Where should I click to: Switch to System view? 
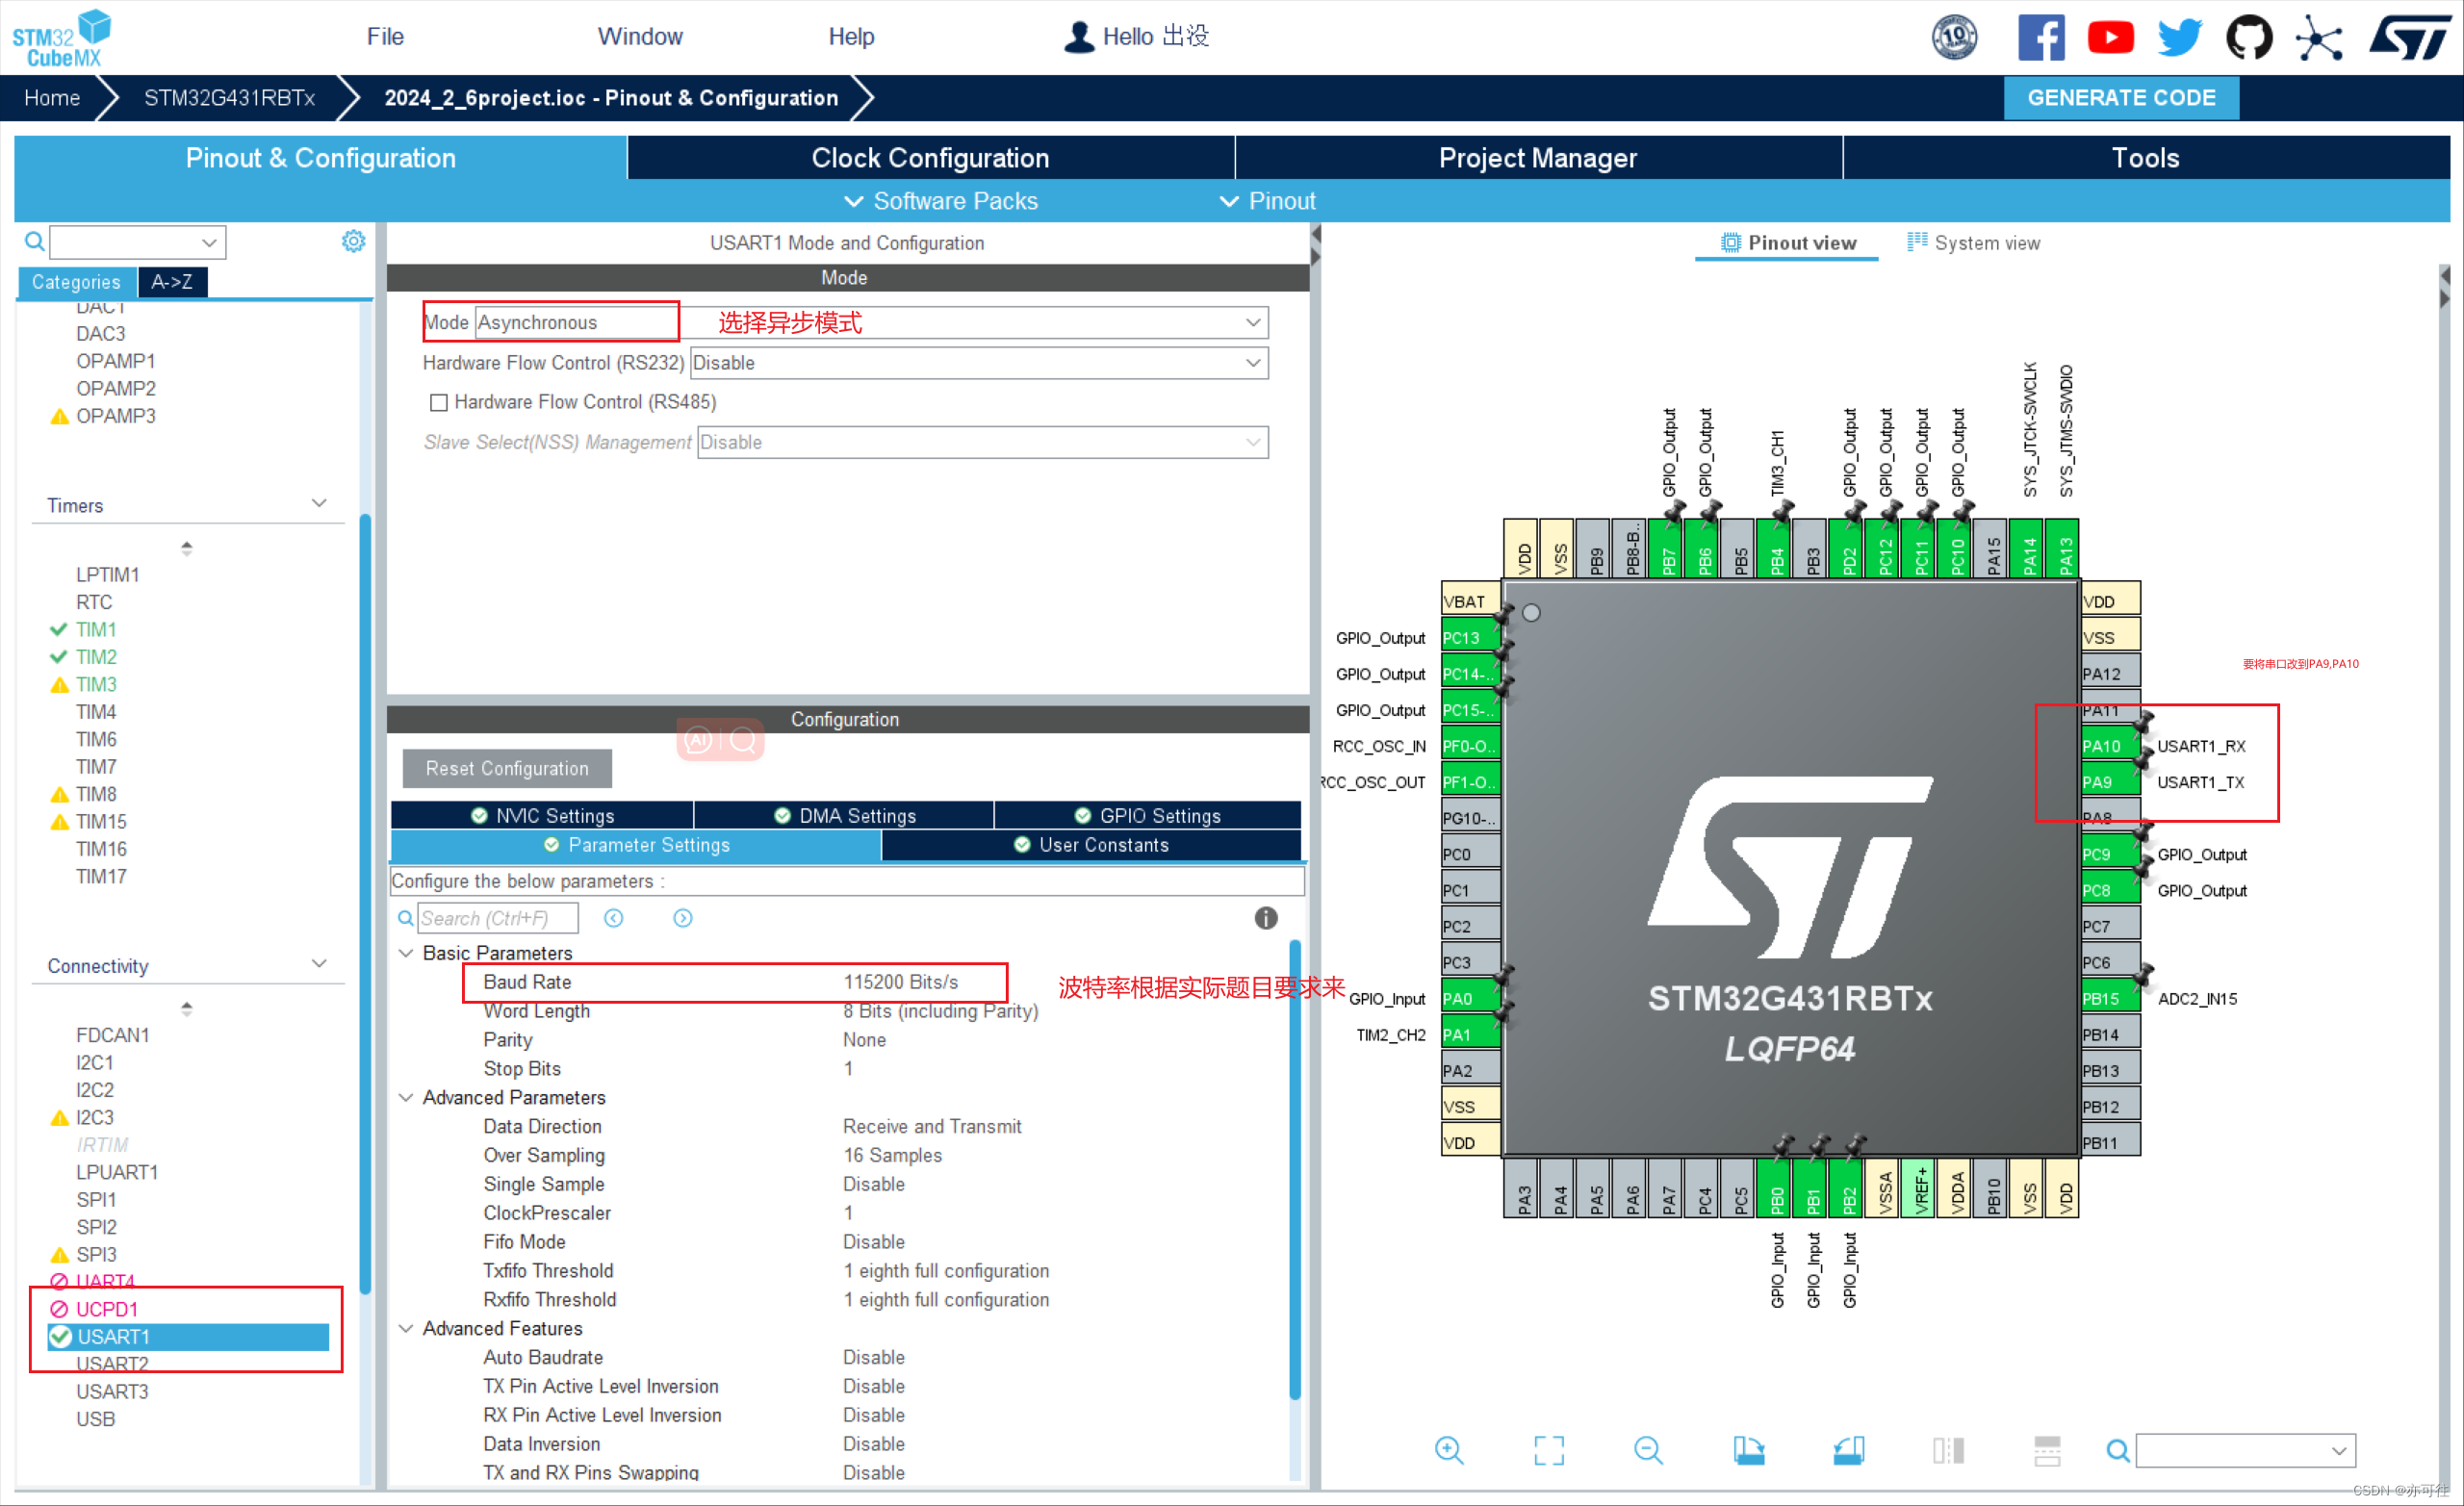(x=1974, y=243)
